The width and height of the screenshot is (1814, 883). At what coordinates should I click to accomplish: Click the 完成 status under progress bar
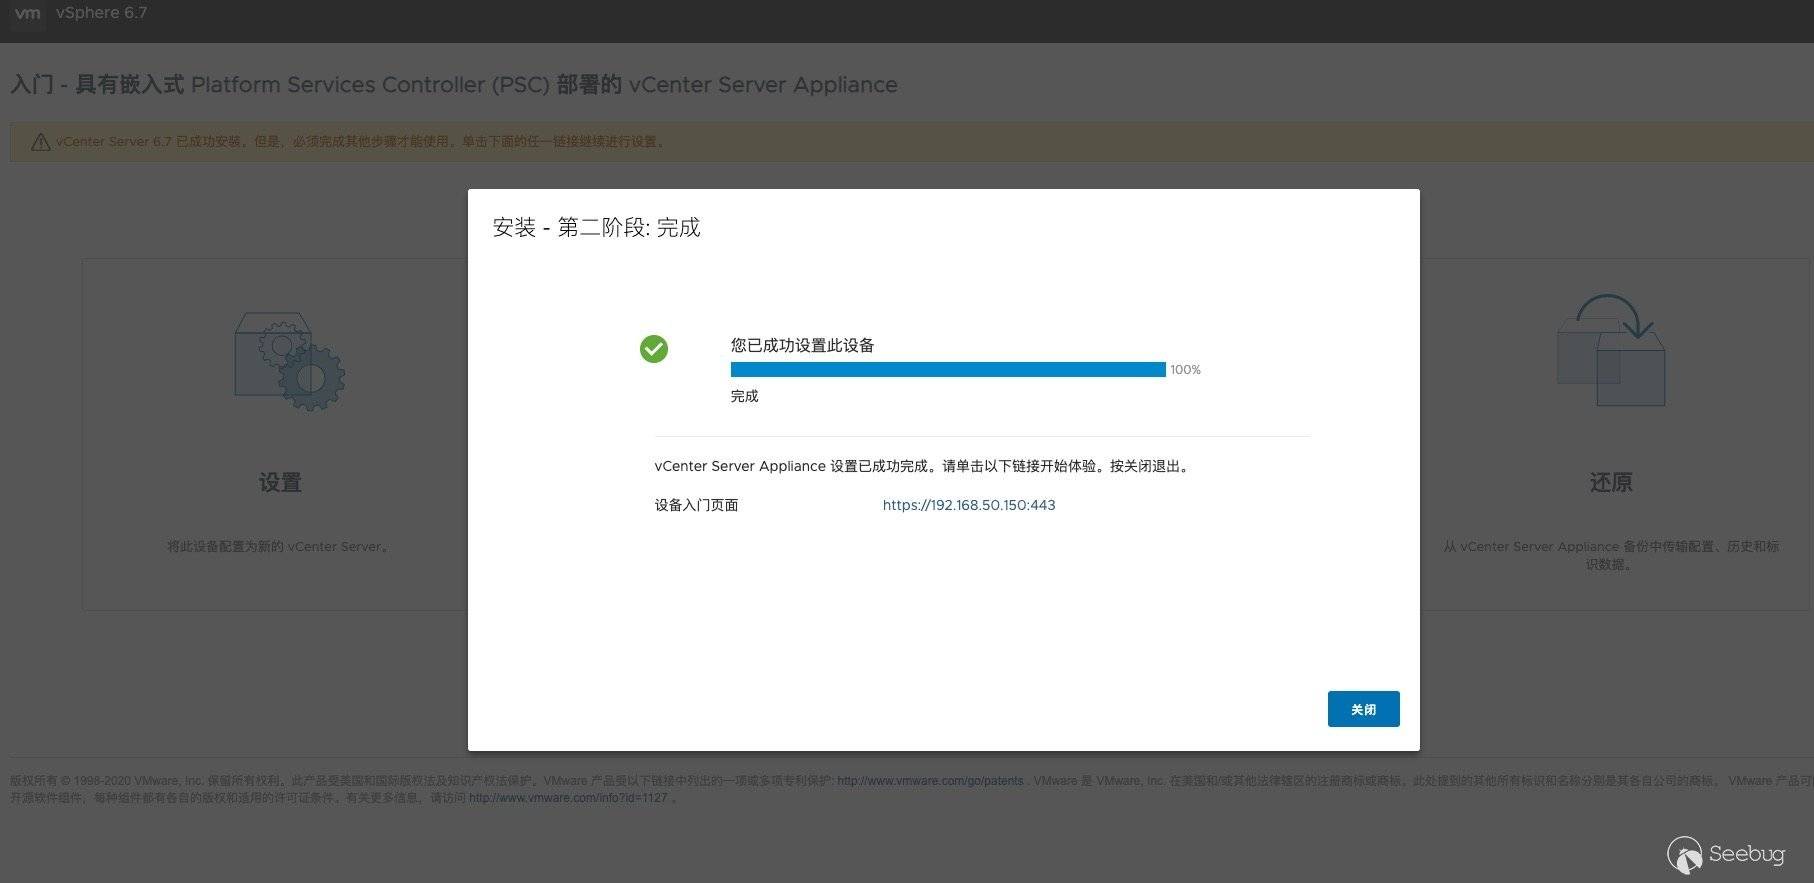pyautogui.click(x=745, y=396)
